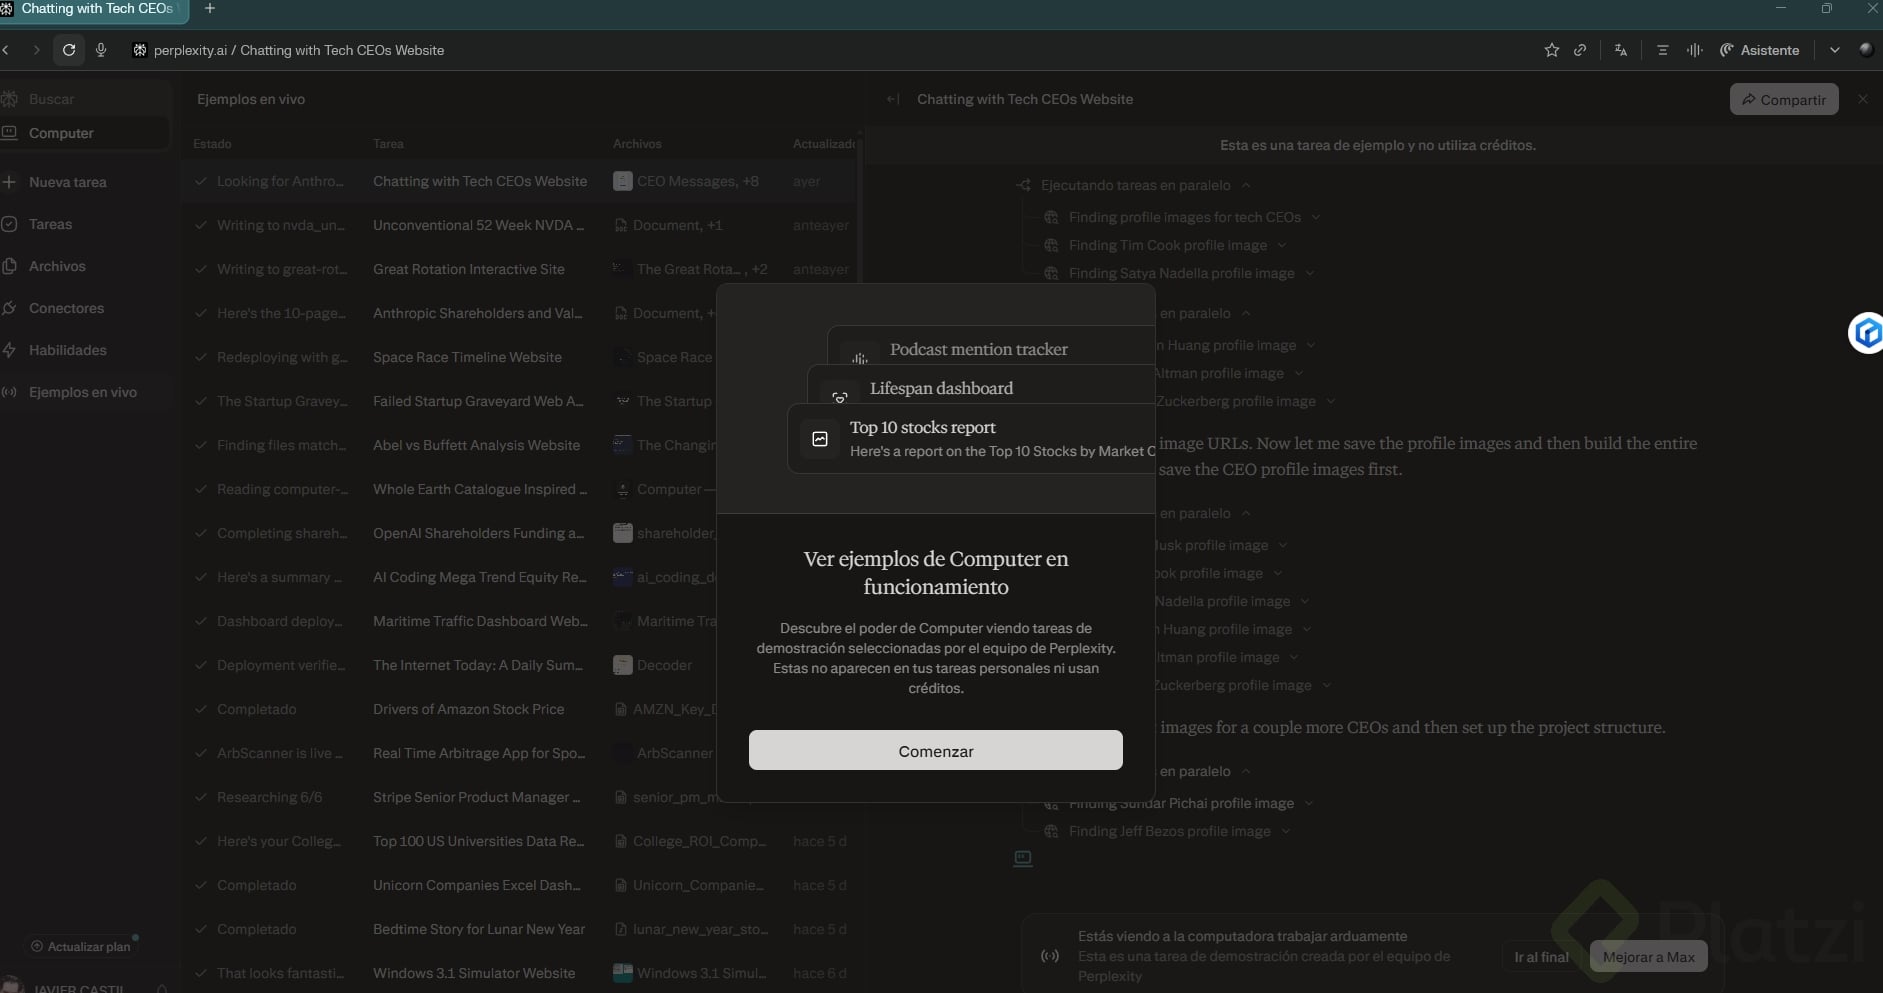The height and width of the screenshot is (993, 1883).
Task: Open Conectores in the sidebar
Action: tap(84, 308)
